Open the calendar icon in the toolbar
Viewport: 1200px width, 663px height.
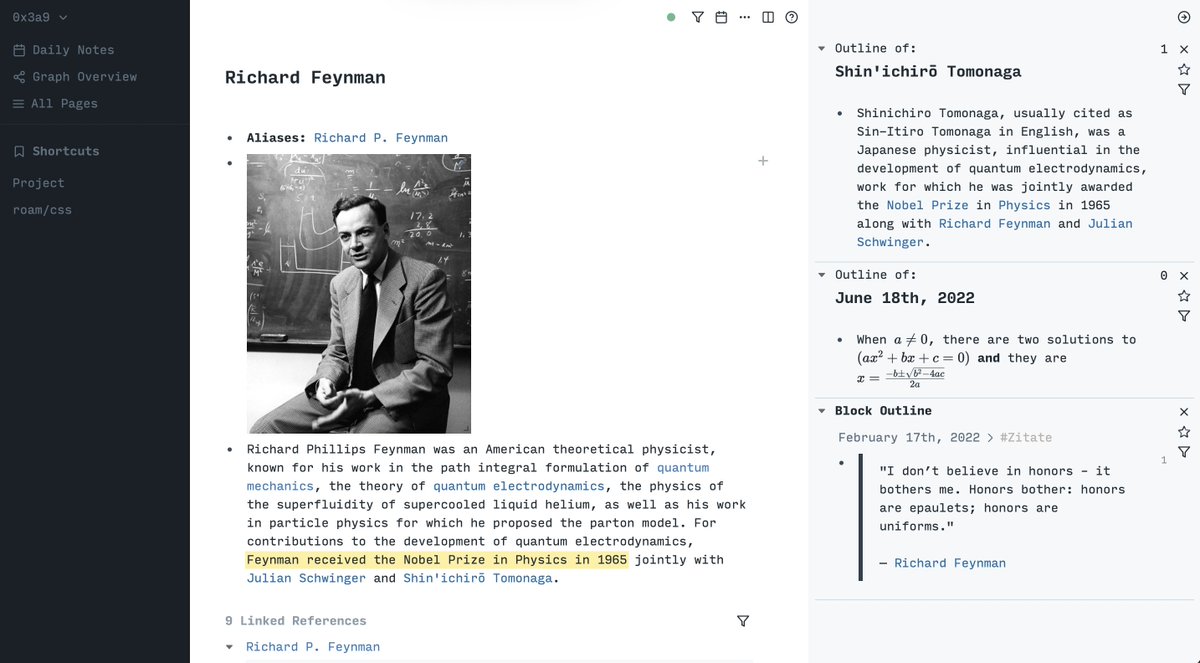pos(721,17)
